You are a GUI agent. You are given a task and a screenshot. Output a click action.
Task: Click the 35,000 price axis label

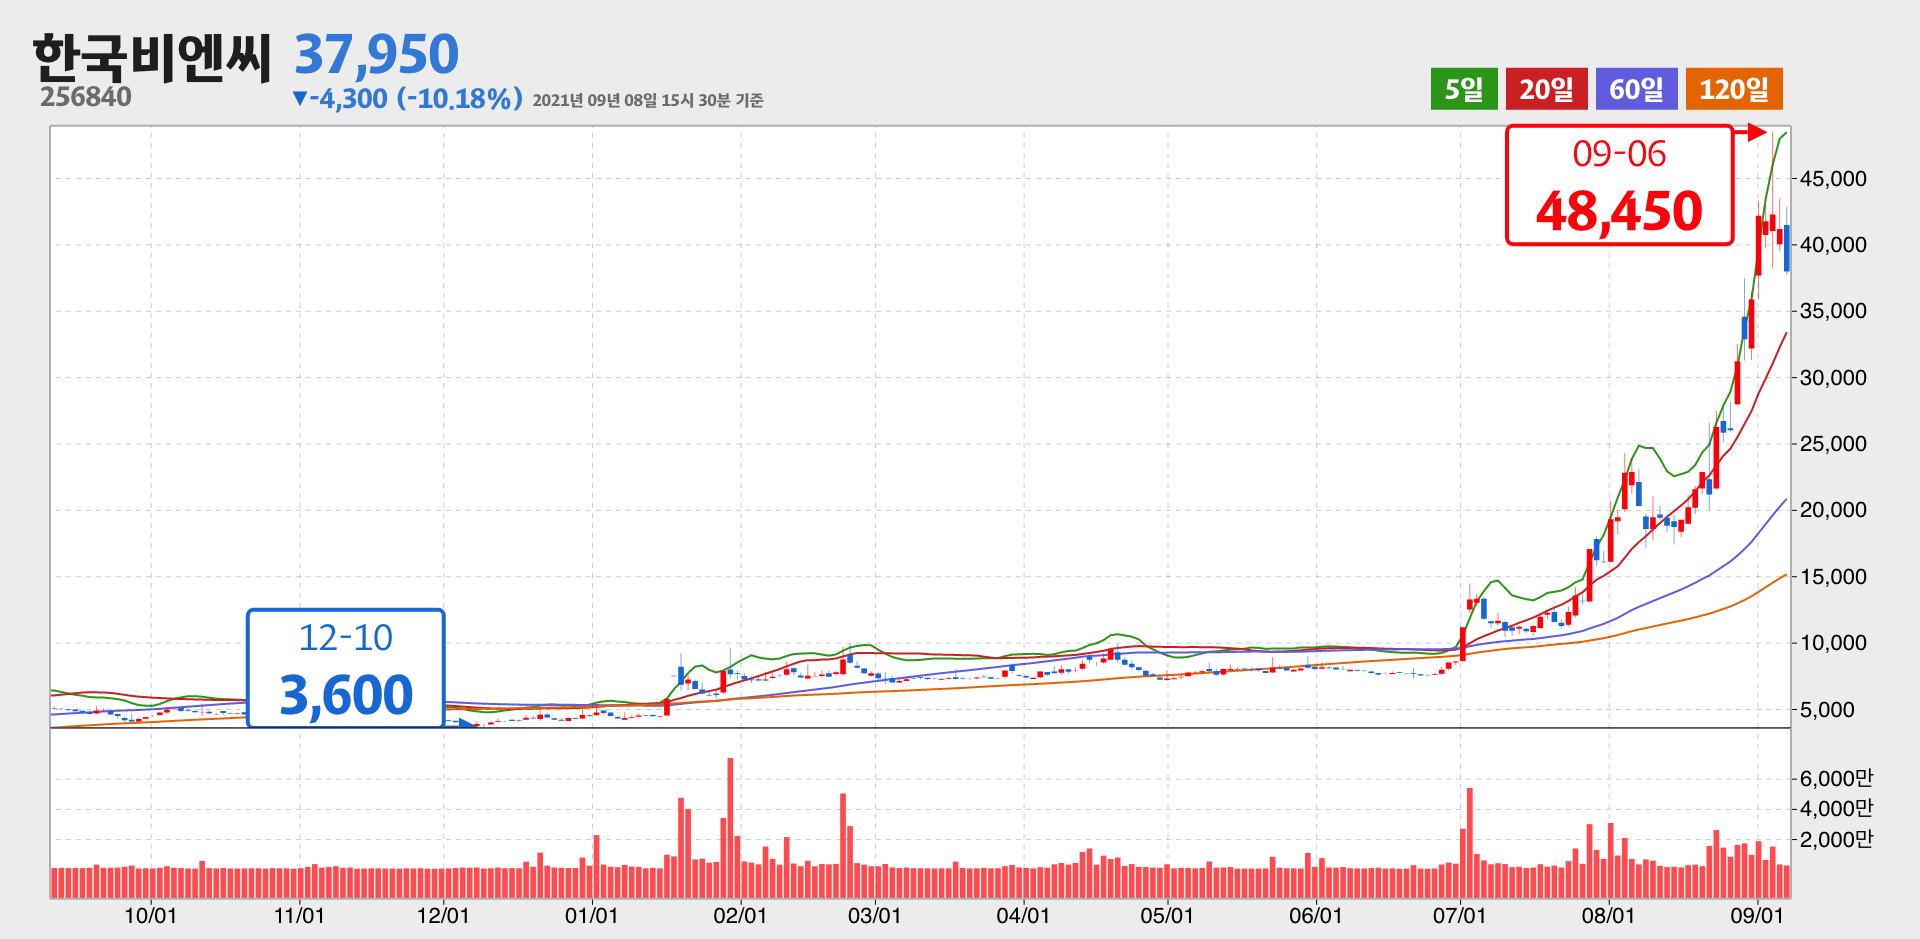click(x=1833, y=311)
